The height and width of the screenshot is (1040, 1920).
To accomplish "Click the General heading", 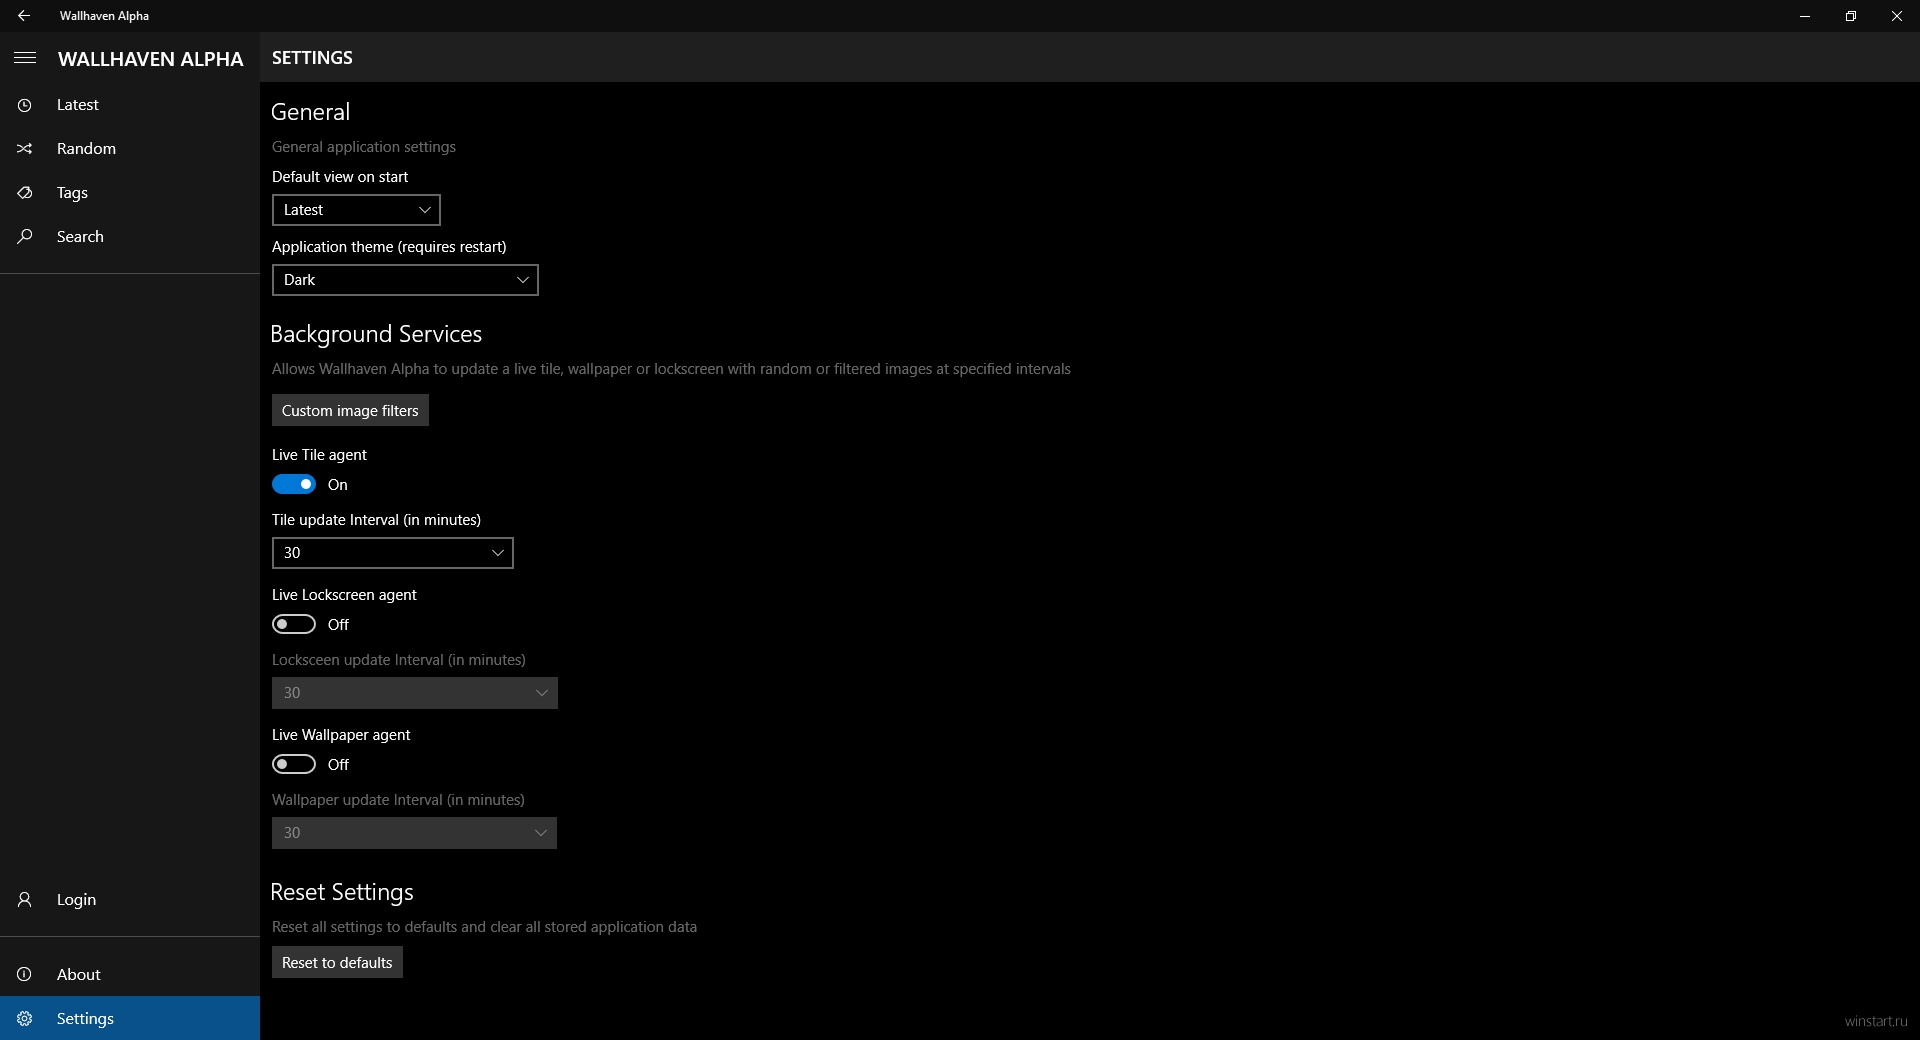I will coord(310,112).
